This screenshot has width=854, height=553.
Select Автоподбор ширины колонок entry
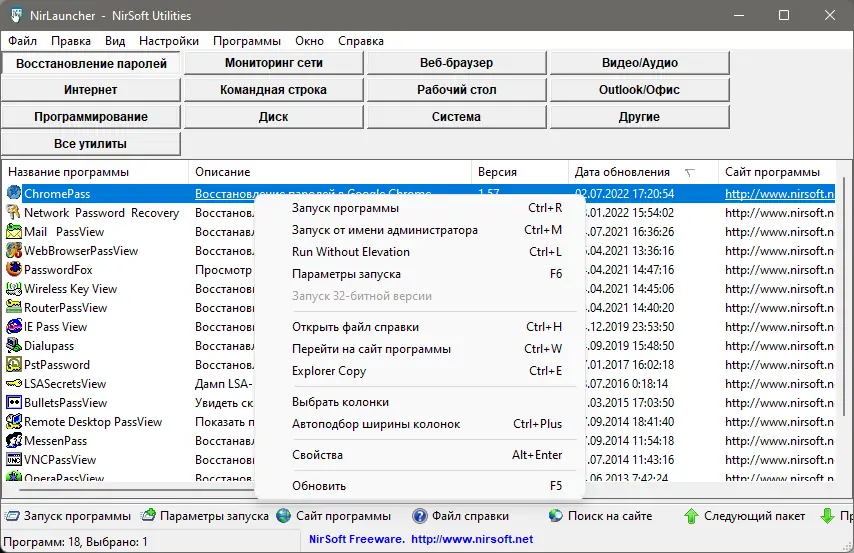[419, 424]
